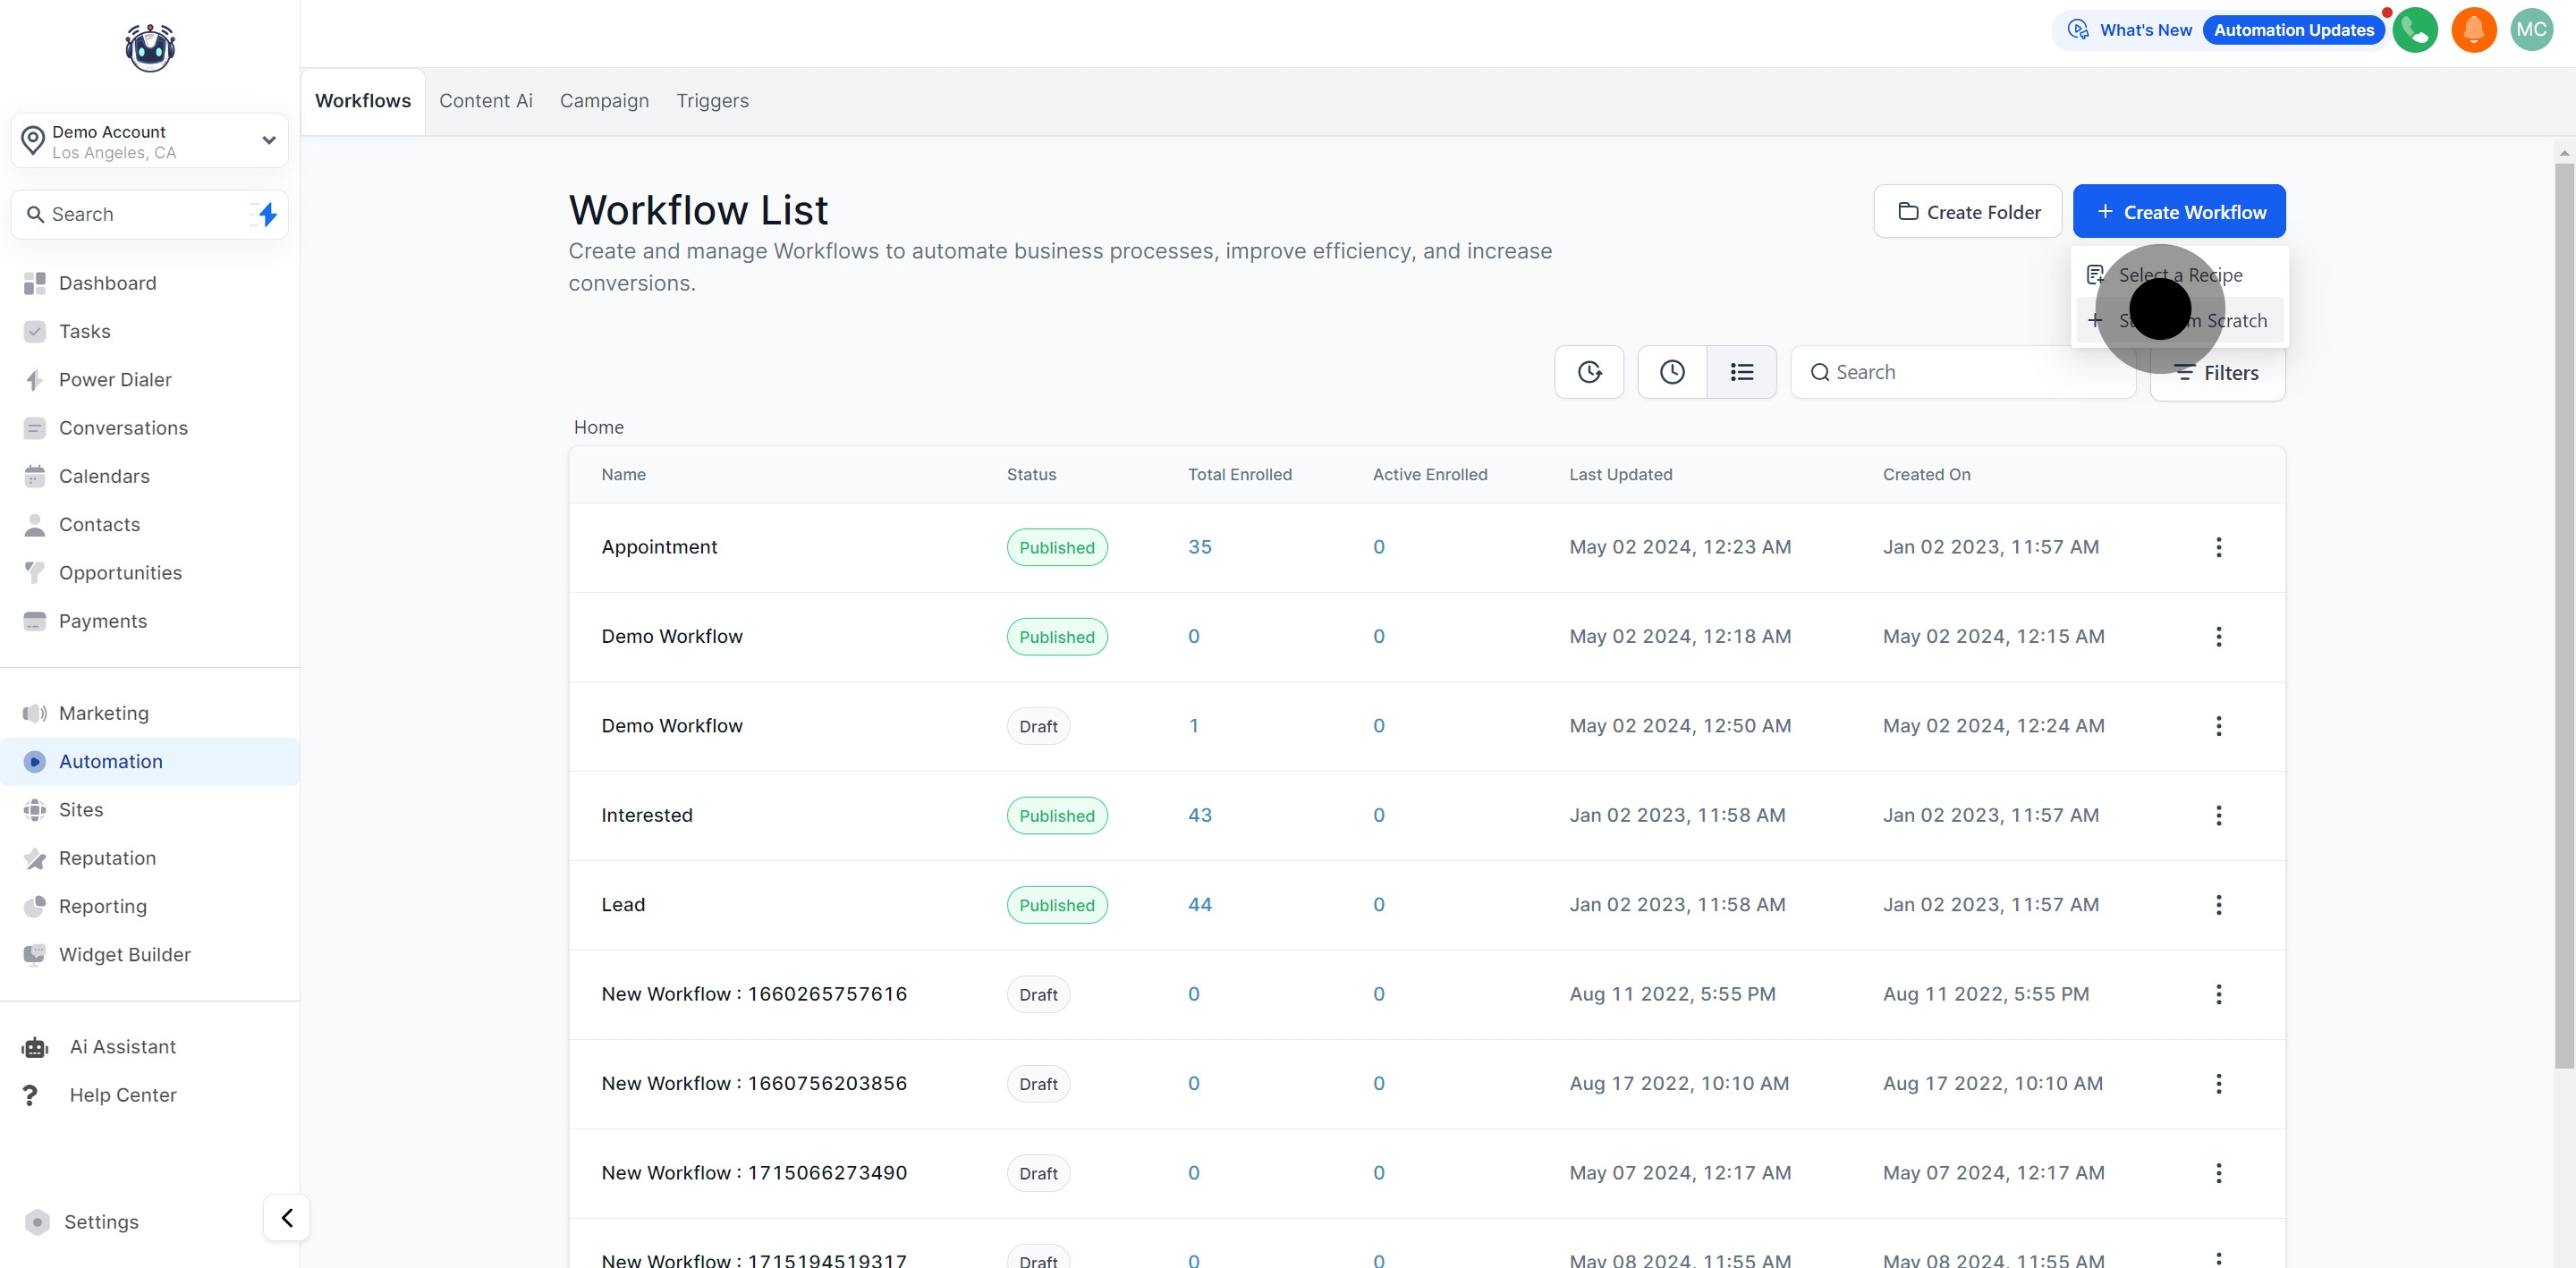The width and height of the screenshot is (2576, 1268).
Task: Open the Ai Assistant robot item
Action: click(x=122, y=1047)
